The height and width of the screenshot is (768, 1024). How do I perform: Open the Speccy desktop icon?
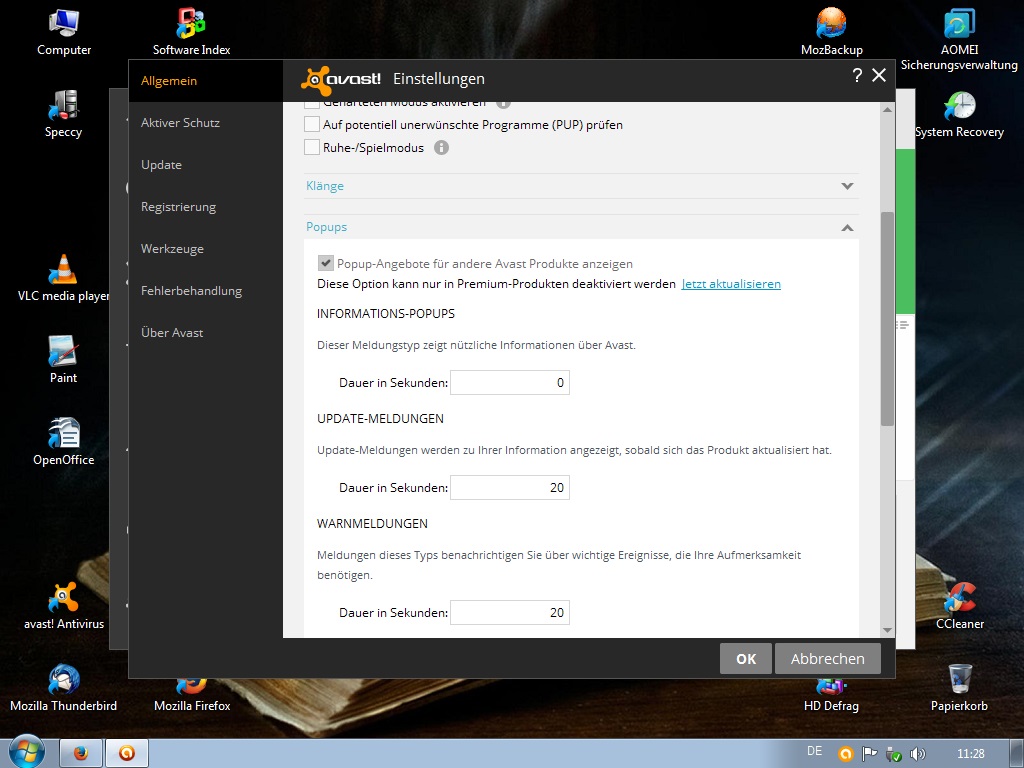63,114
